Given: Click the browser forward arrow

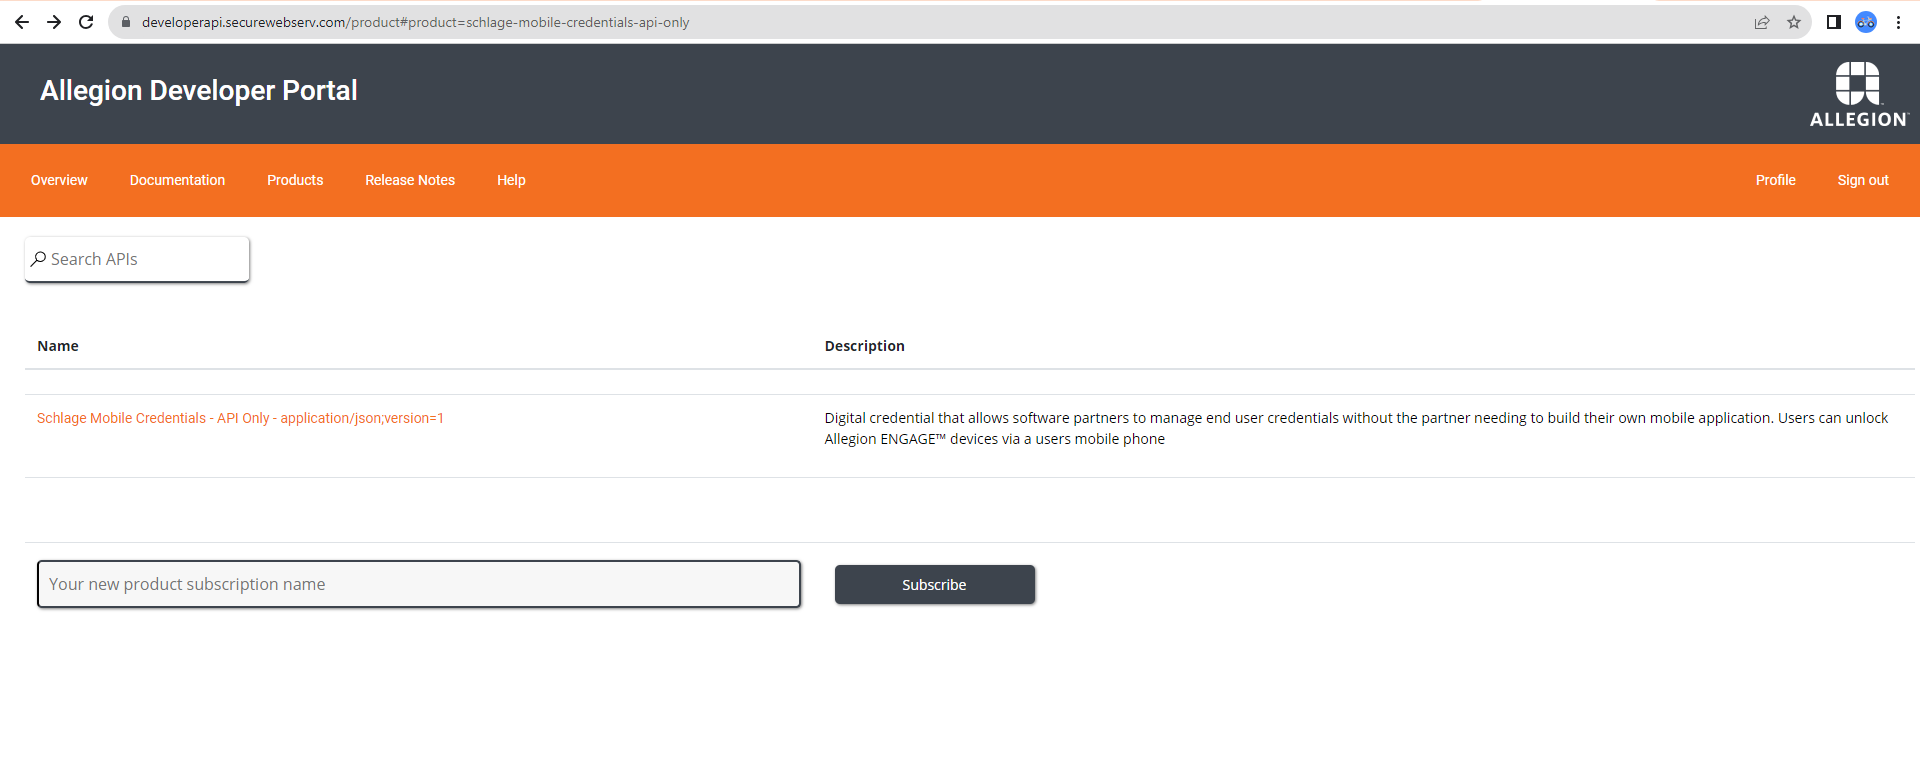Looking at the screenshot, I should click(54, 22).
